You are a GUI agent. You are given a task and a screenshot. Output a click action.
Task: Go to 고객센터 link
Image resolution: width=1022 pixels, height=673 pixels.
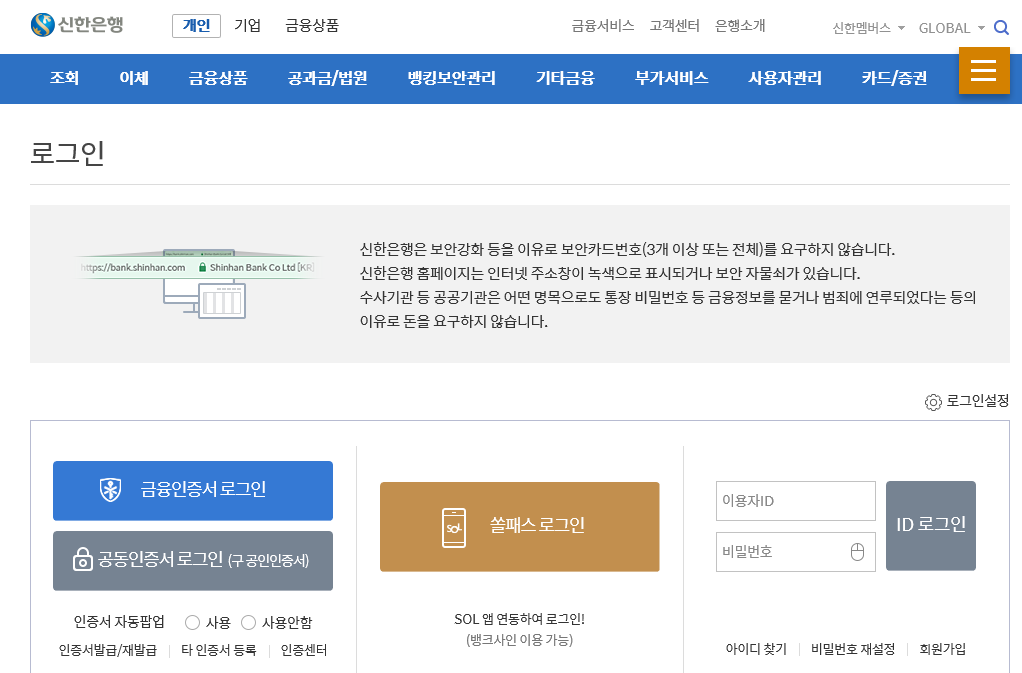(x=675, y=25)
